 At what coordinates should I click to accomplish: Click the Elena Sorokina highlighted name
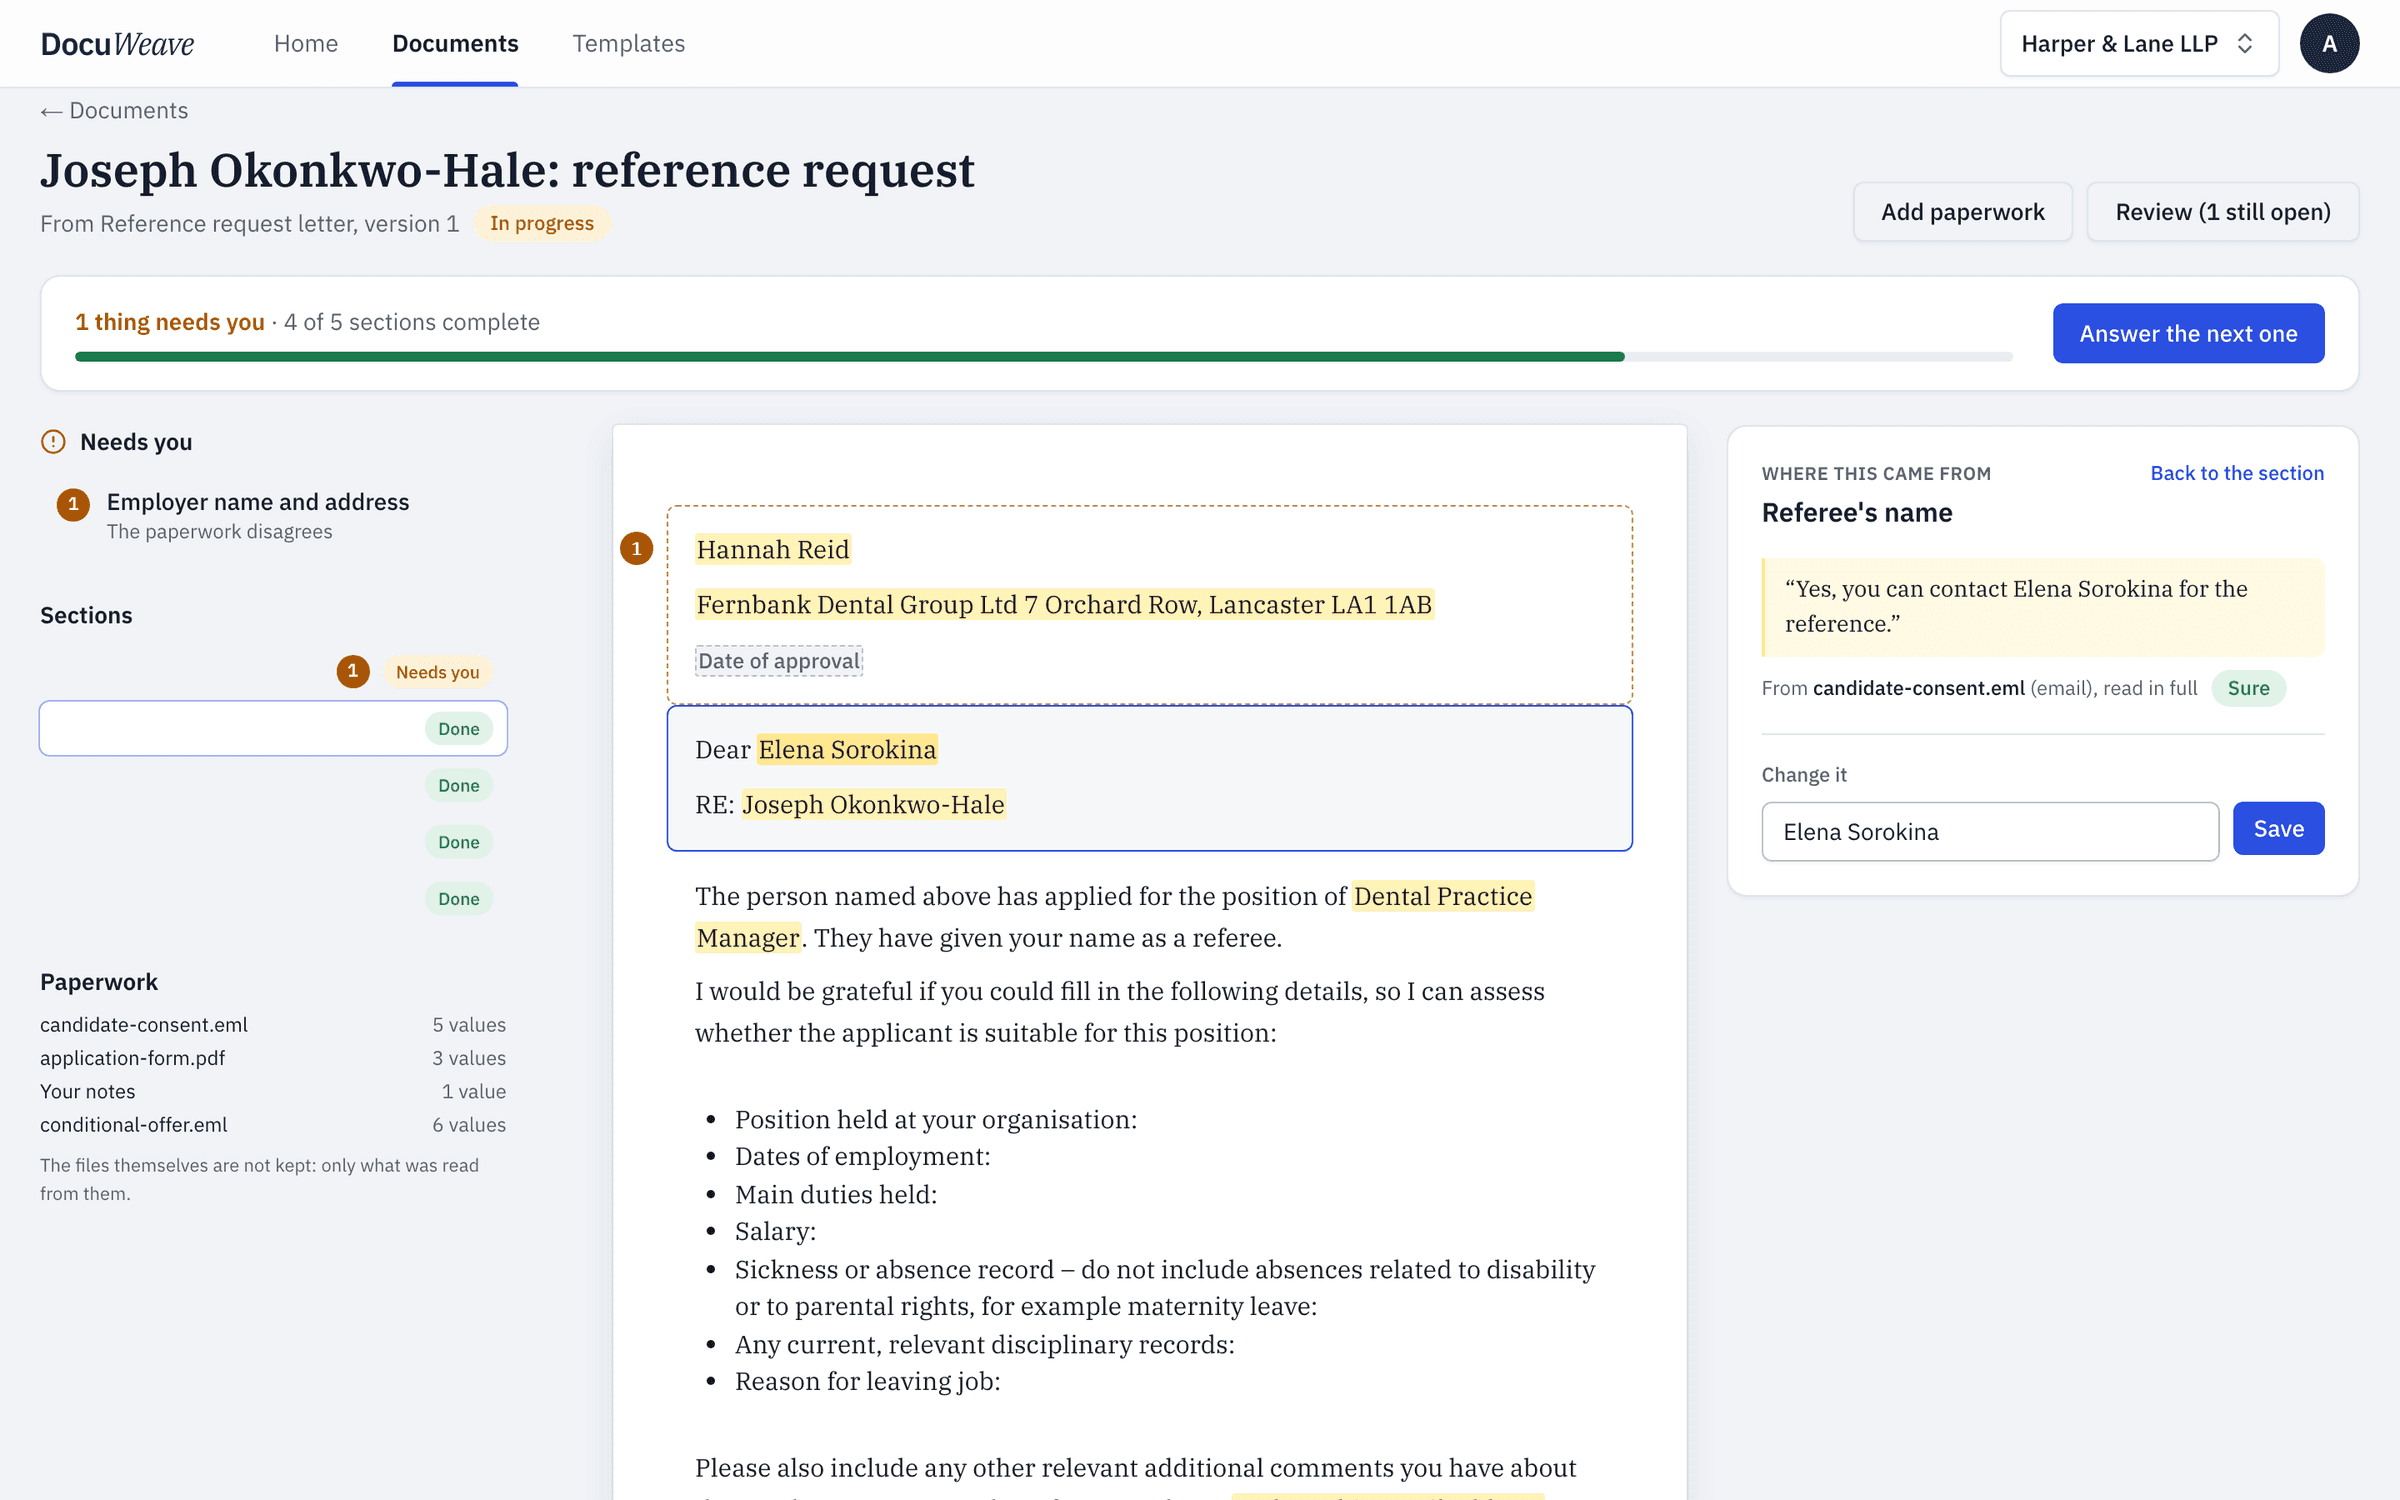click(x=847, y=750)
